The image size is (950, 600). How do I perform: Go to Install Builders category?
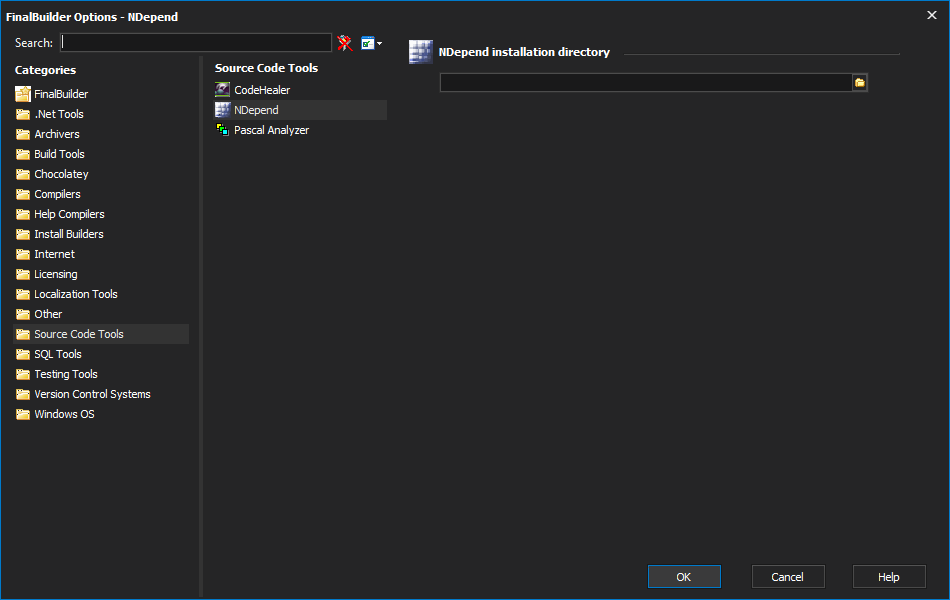point(68,234)
